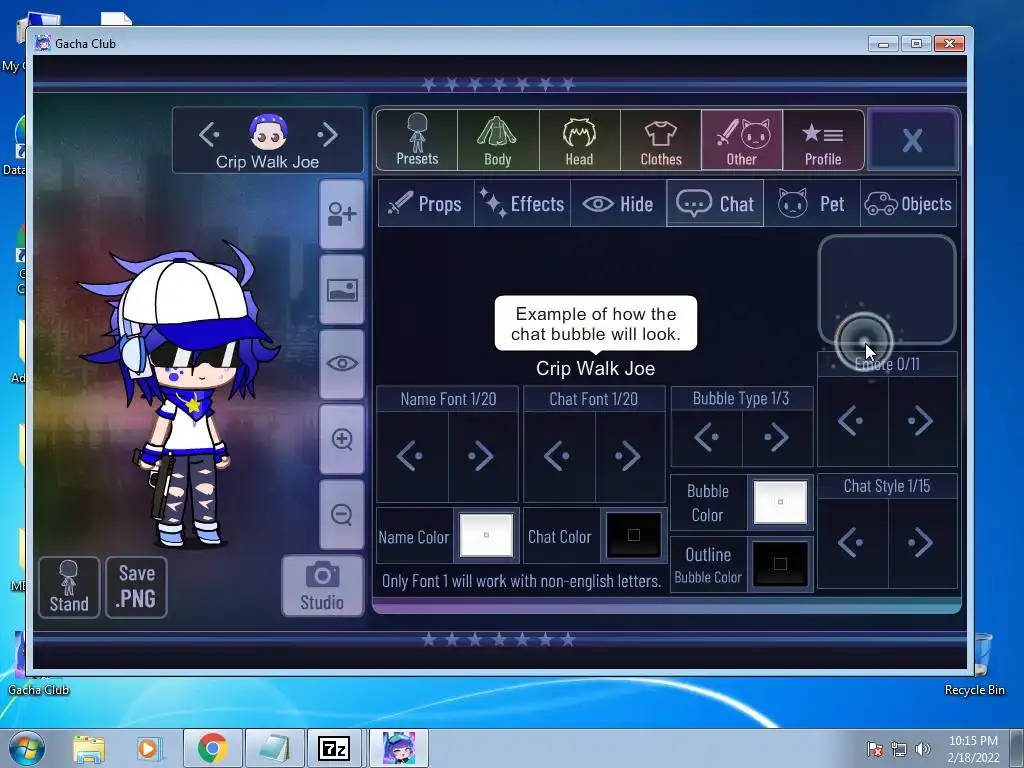Open the Other tab
1024x768 pixels.
pos(742,140)
